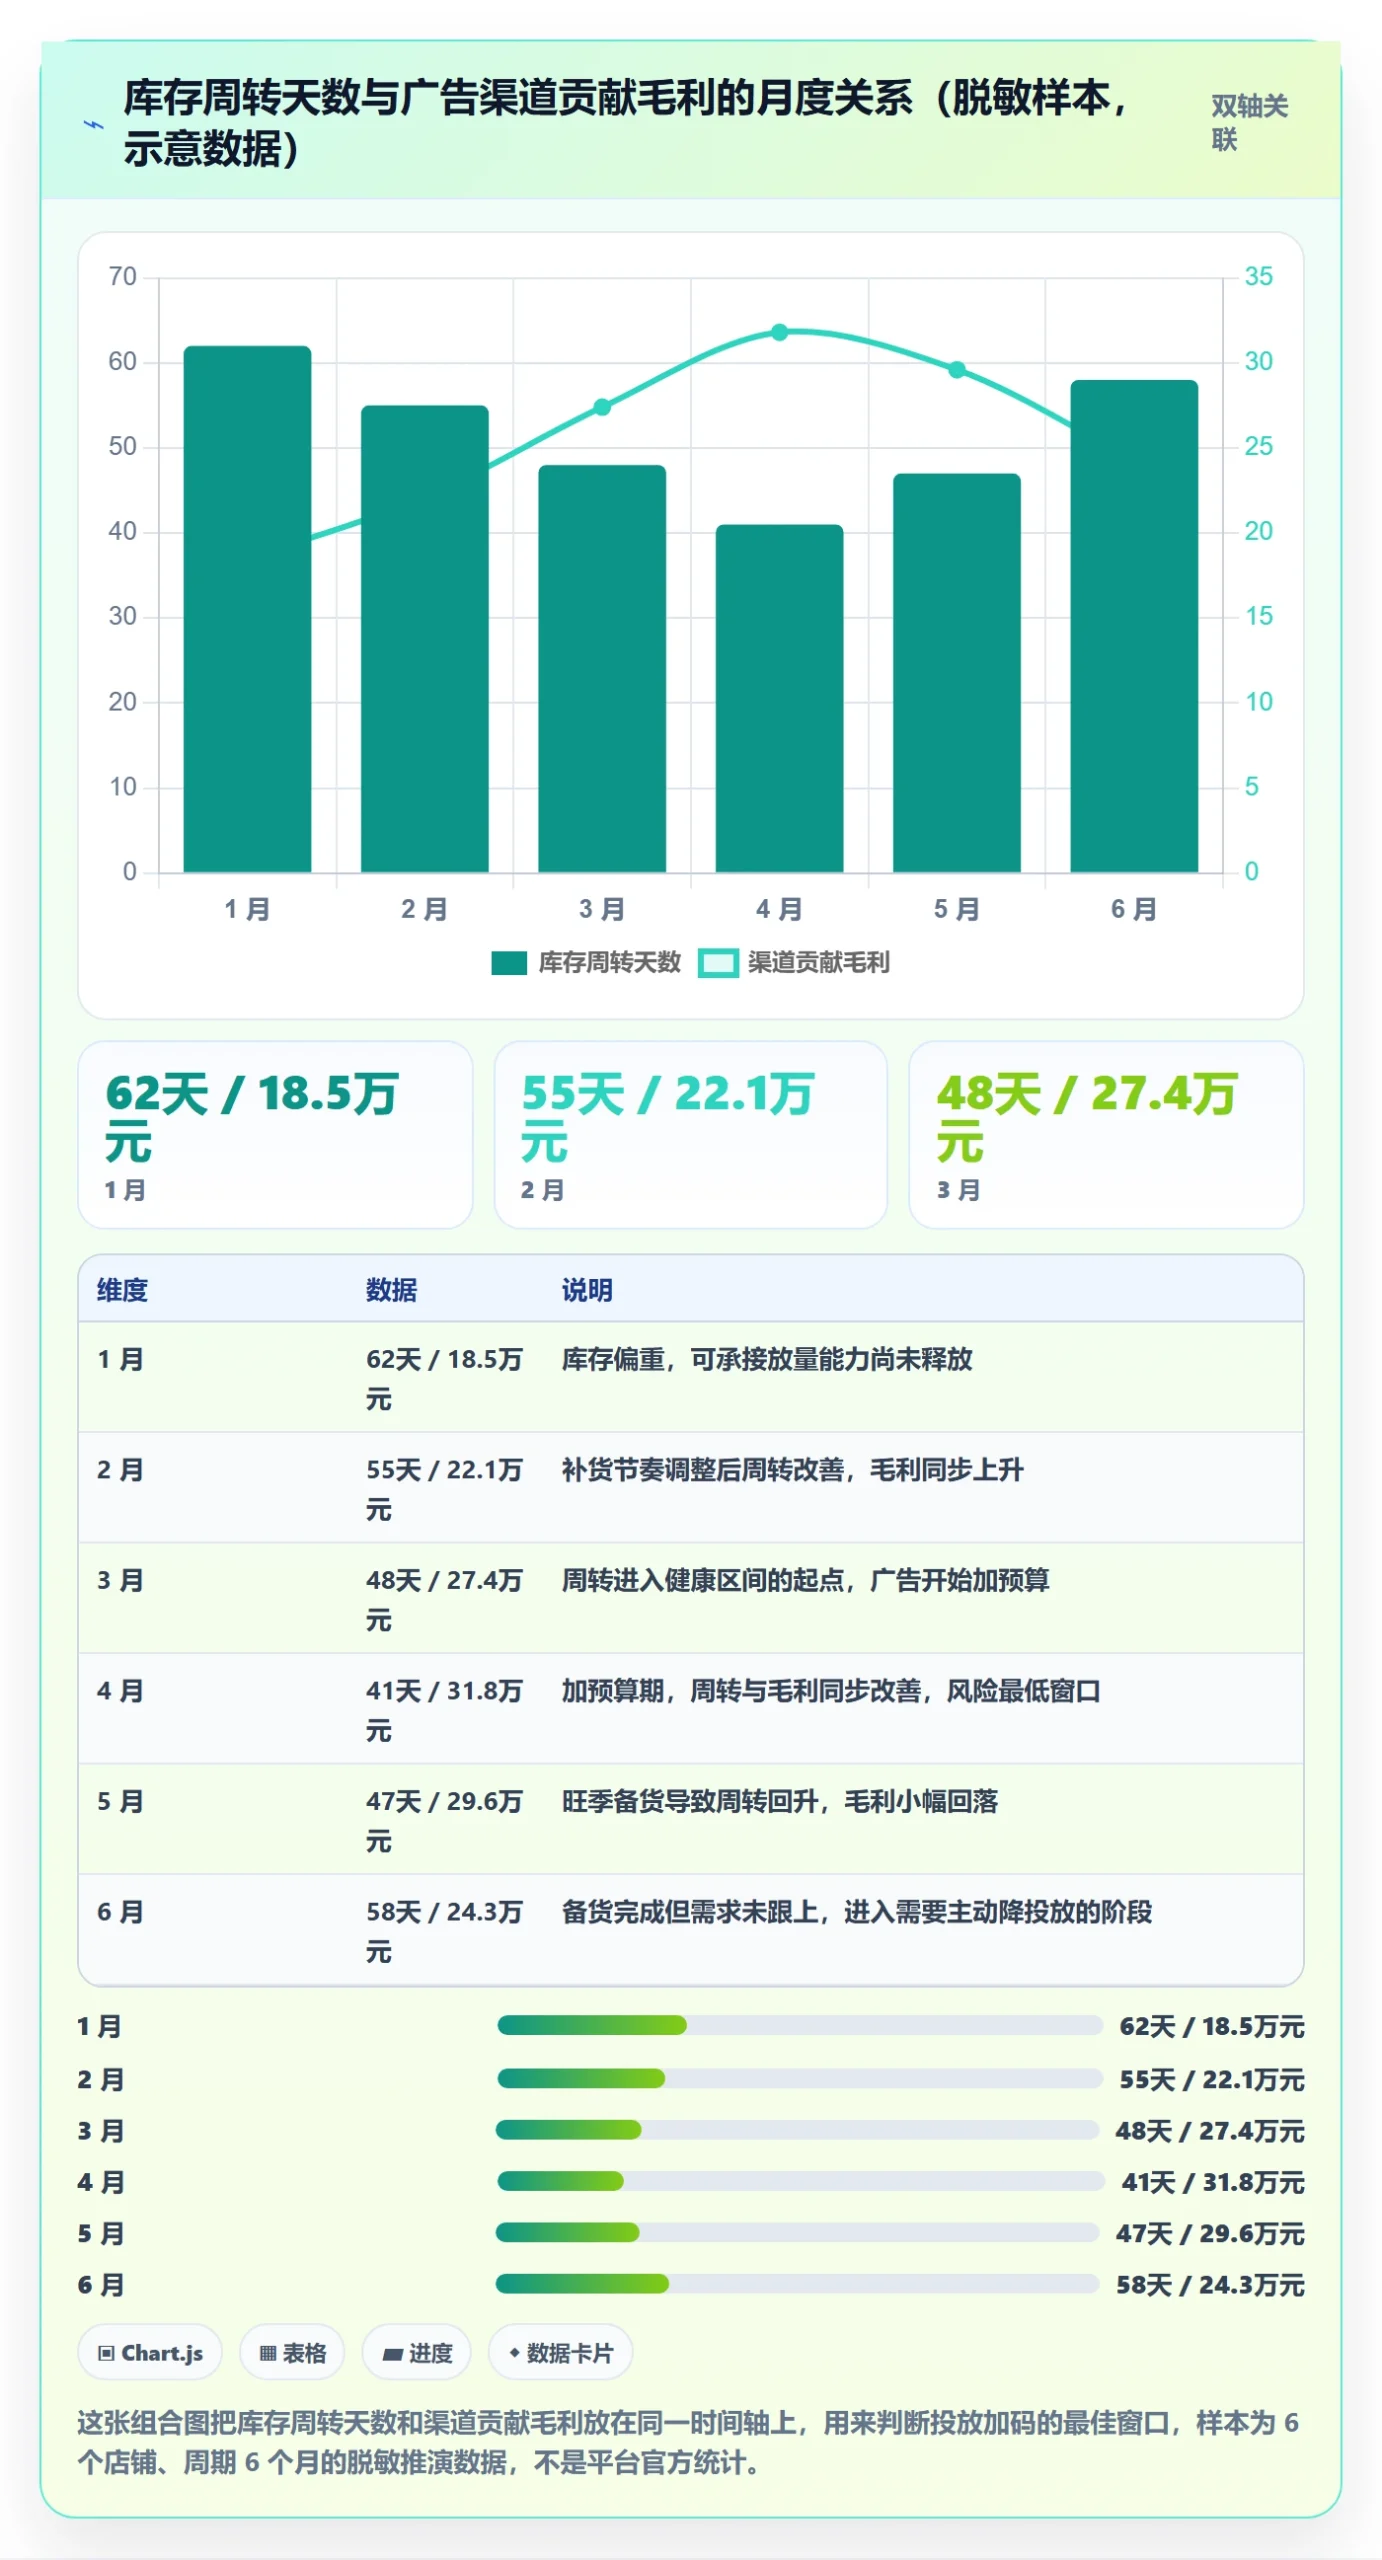This screenshot has width=1382, height=2560.
Task: Open the 55天 / 22.1万元 data card
Action: pos(691,1135)
